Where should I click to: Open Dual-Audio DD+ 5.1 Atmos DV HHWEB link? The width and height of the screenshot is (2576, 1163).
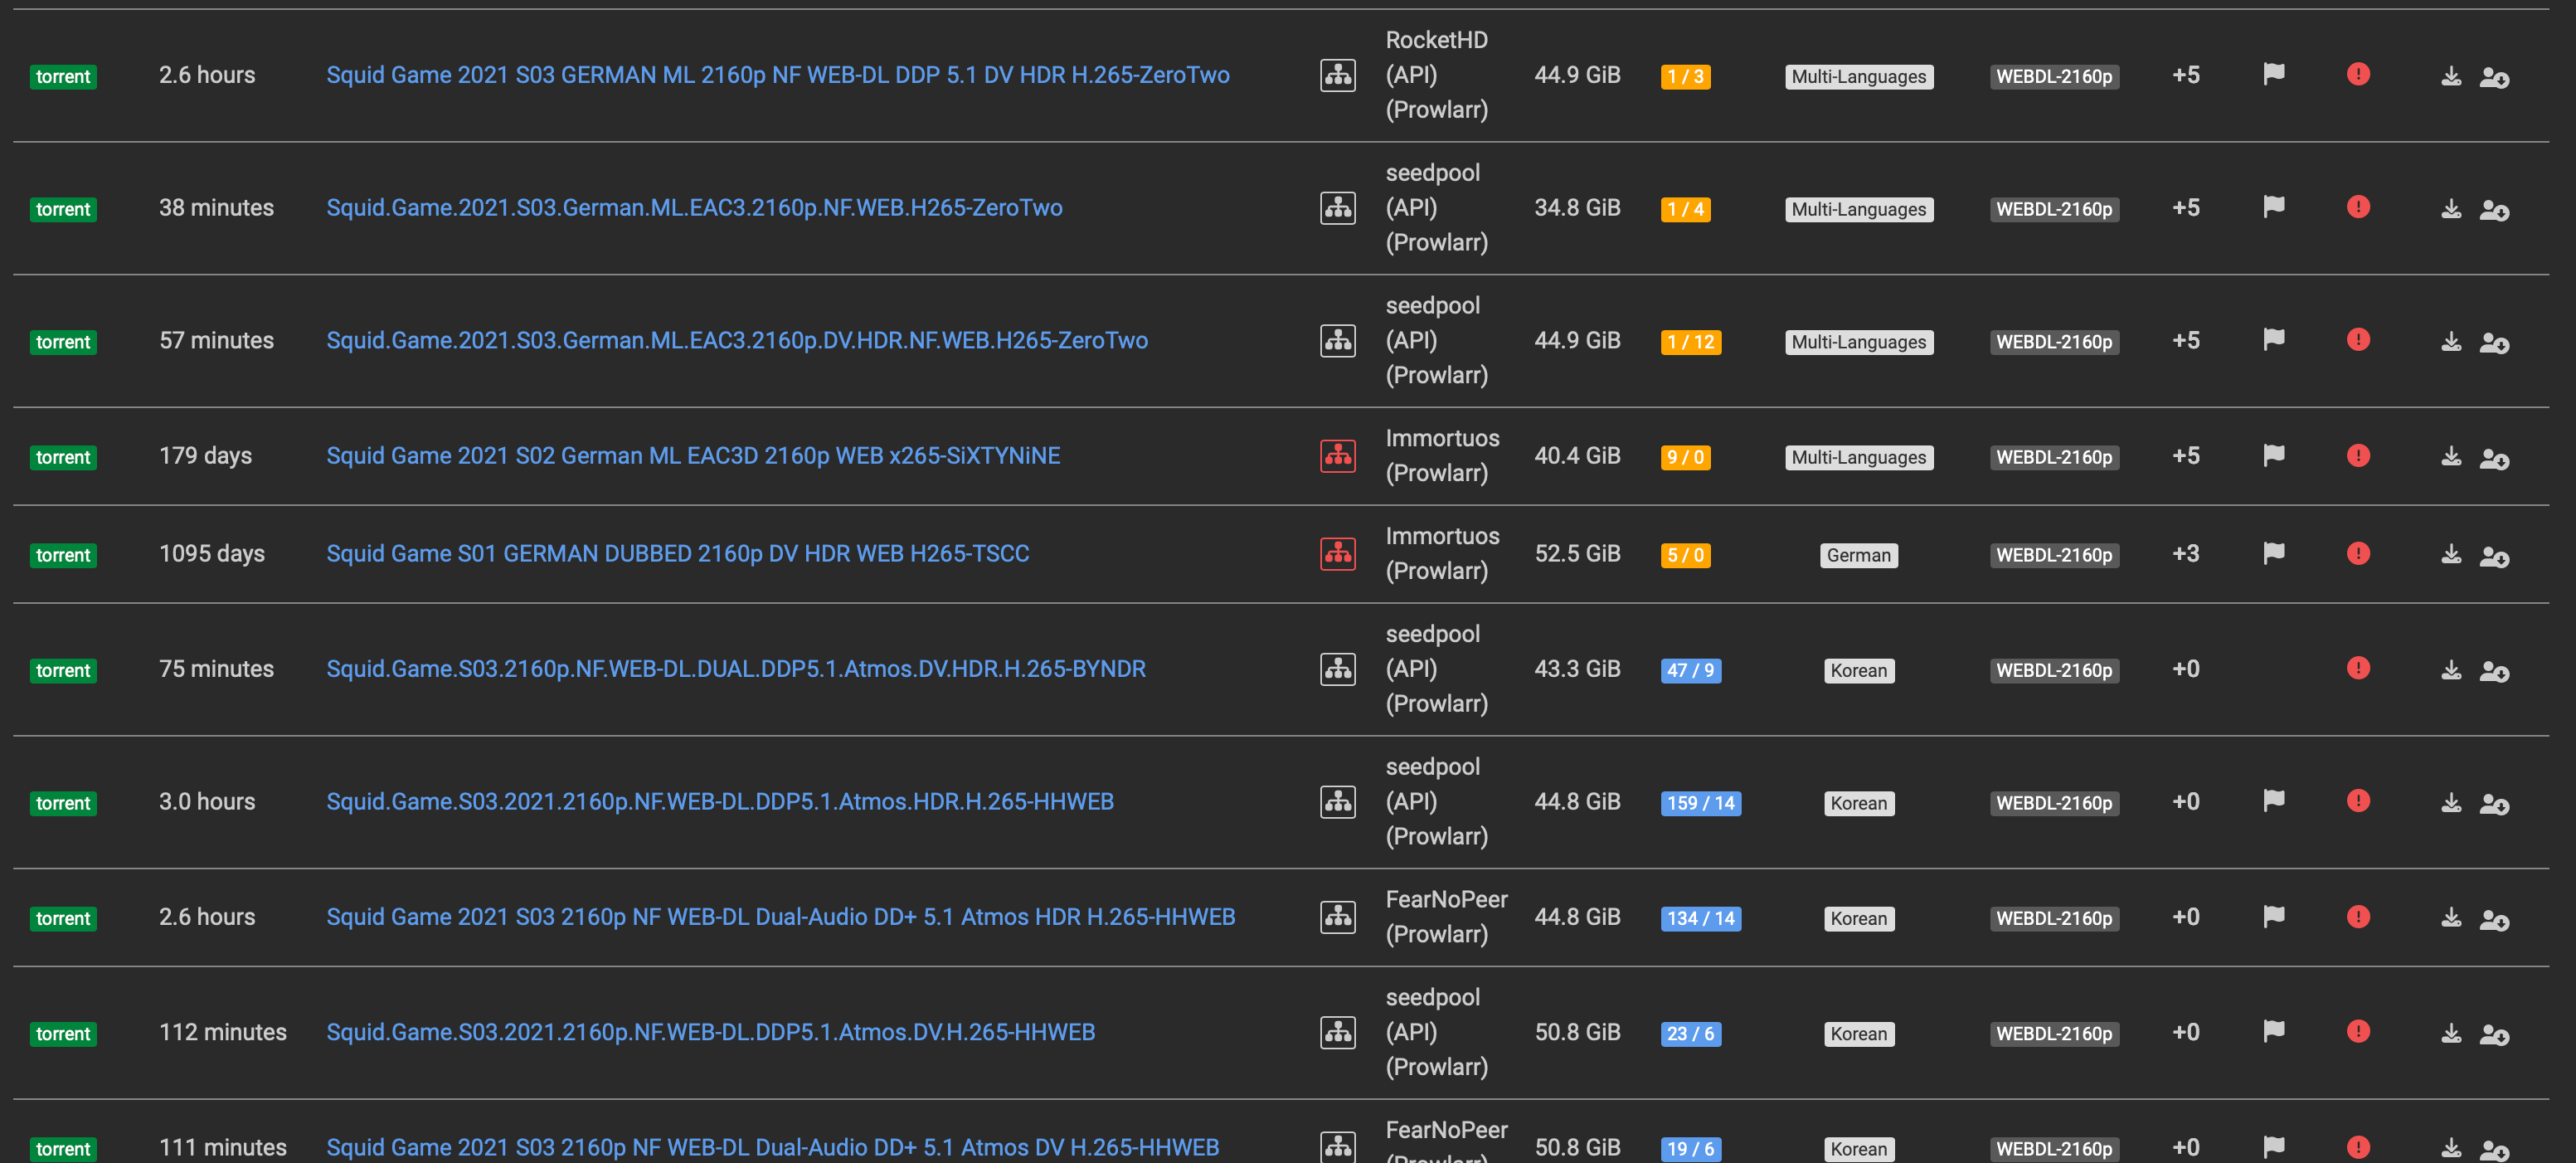click(x=772, y=1148)
